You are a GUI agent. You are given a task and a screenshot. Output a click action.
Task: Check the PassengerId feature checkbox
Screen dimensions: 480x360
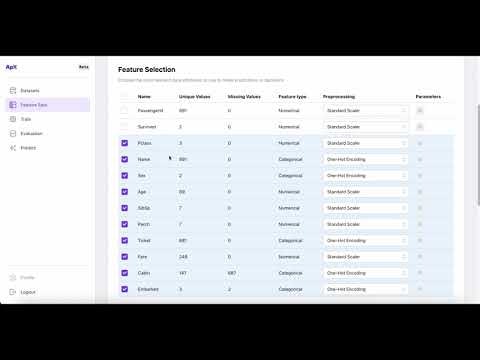click(124, 110)
